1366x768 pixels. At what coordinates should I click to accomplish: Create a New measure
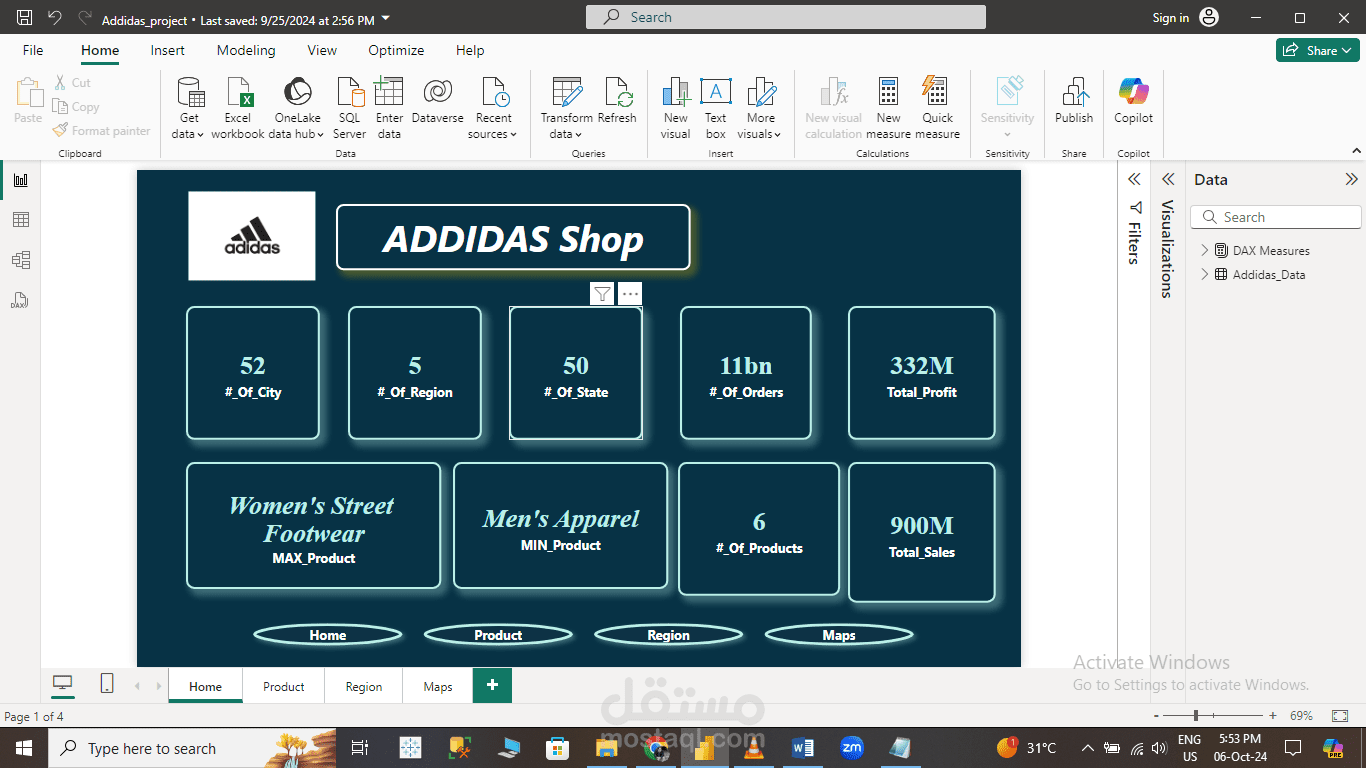888,108
